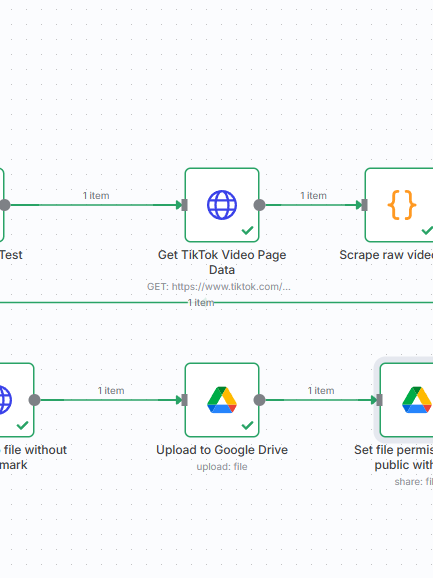Click input connector of Set file permissions node

pos(379,400)
